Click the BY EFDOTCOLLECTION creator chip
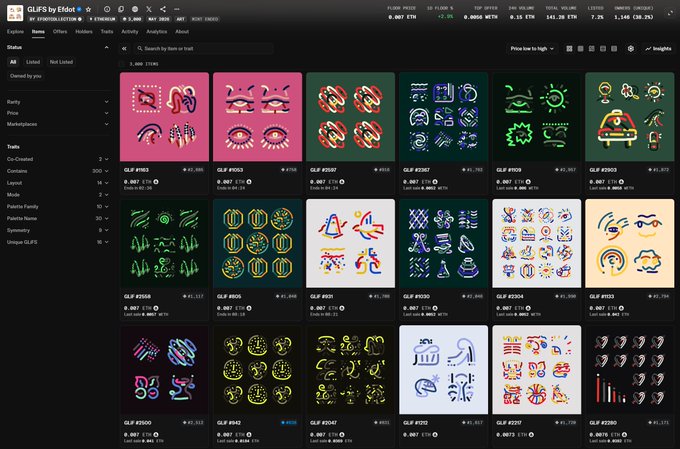This screenshot has width=680, height=449. pos(55,19)
